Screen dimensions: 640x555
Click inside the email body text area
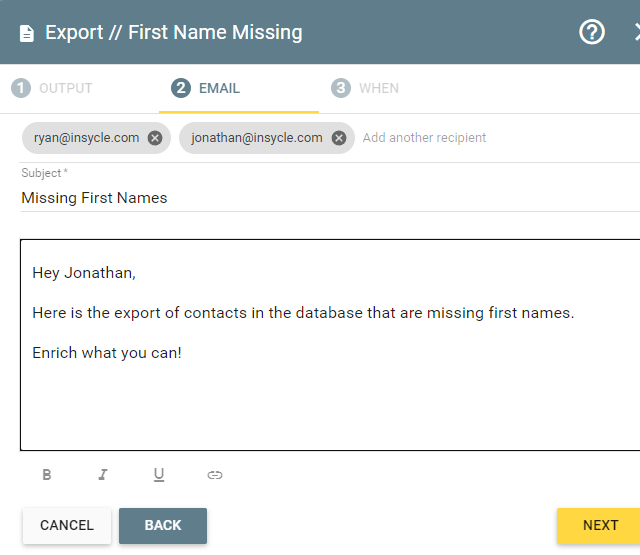pyautogui.click(x=330, y=345)
